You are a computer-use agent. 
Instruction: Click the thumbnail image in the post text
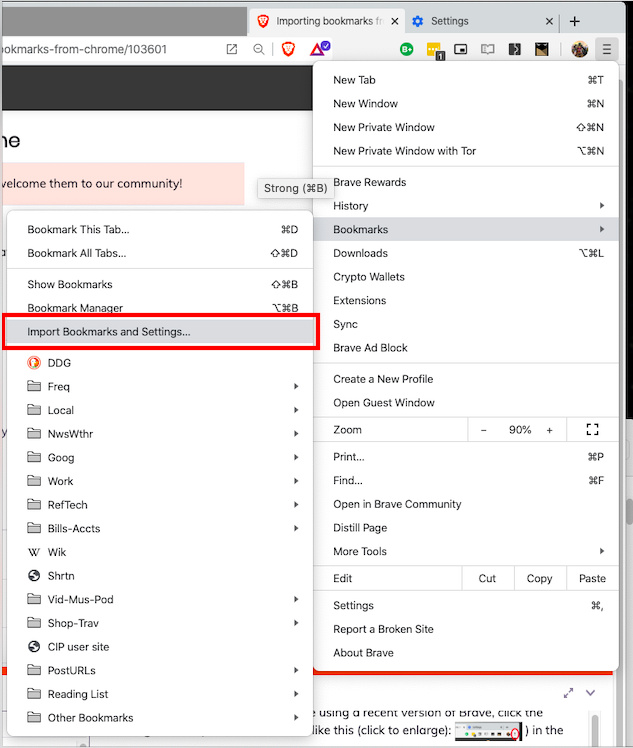pyautogui.click(x=487, y=731)
